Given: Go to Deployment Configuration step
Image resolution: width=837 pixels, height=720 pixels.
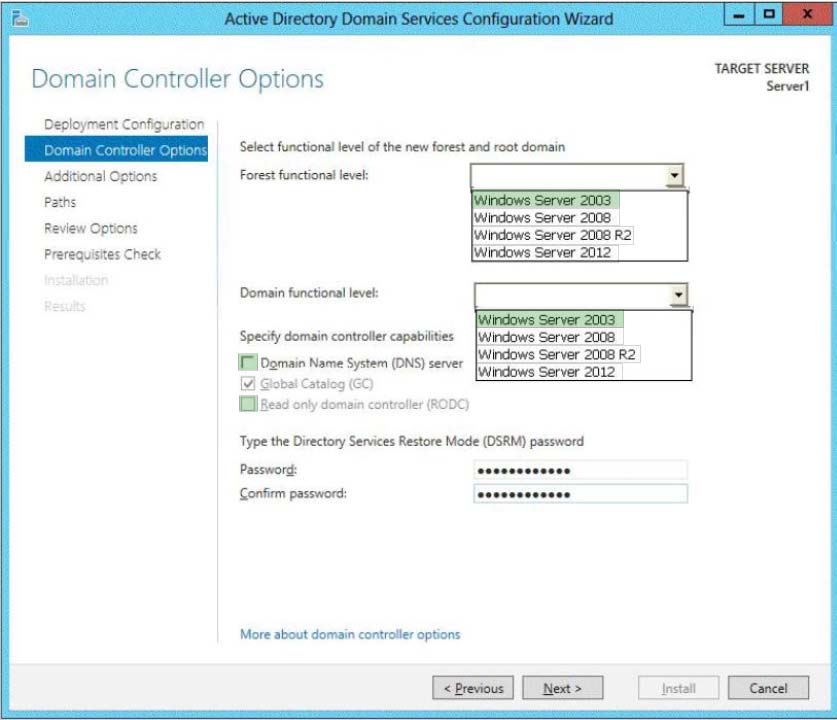Looking at the screenshot, I should coord(124,124).
